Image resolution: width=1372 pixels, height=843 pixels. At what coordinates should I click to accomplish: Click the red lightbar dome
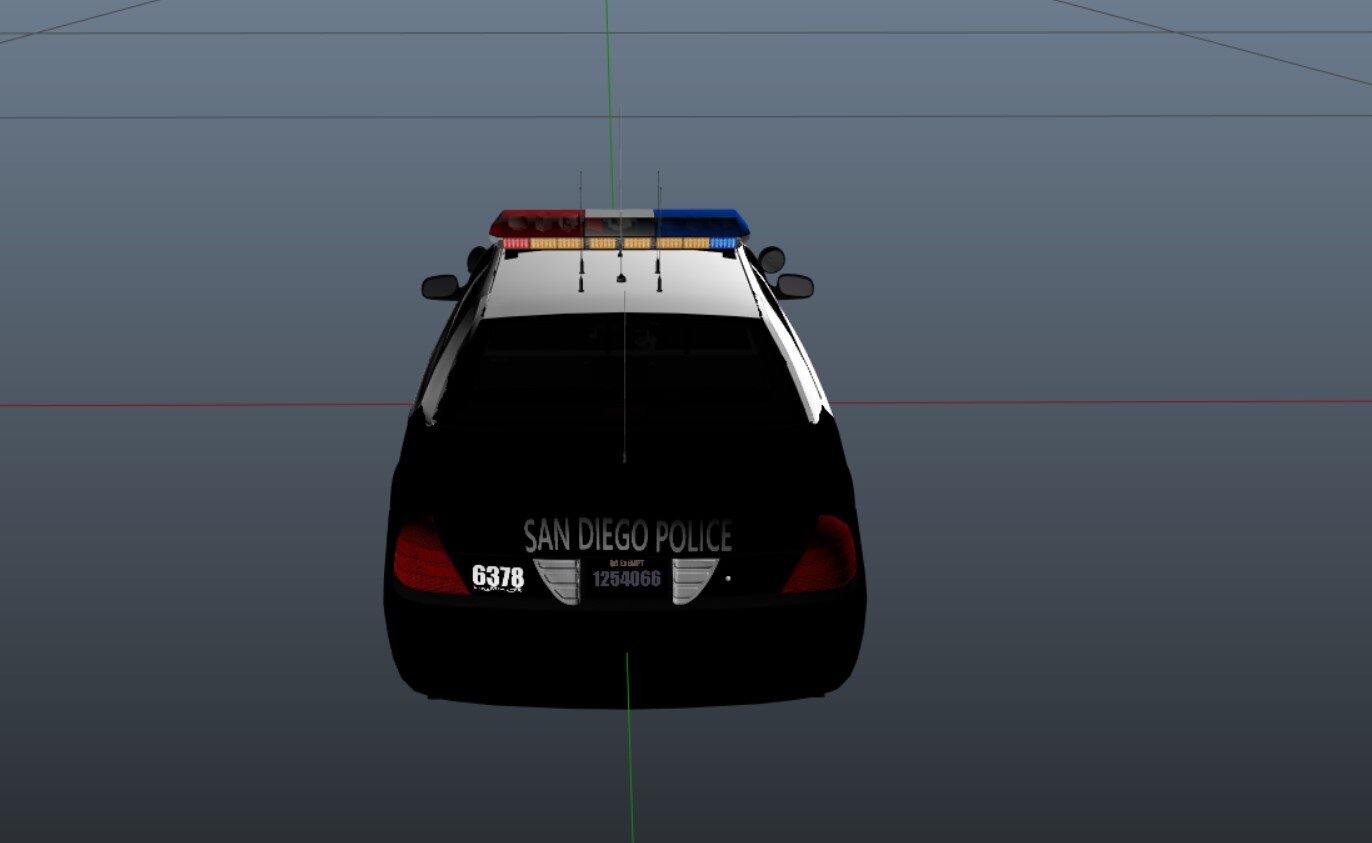[537, 222]
